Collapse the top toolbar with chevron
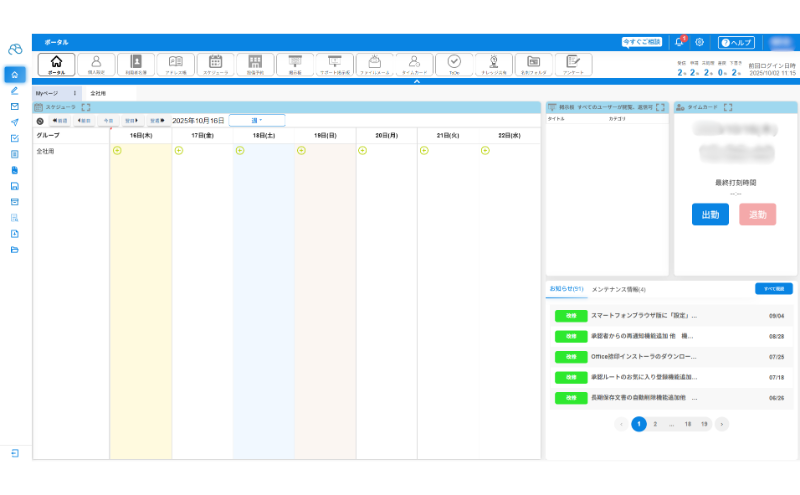This screenshot has width=800, height=495. (416, 82)
